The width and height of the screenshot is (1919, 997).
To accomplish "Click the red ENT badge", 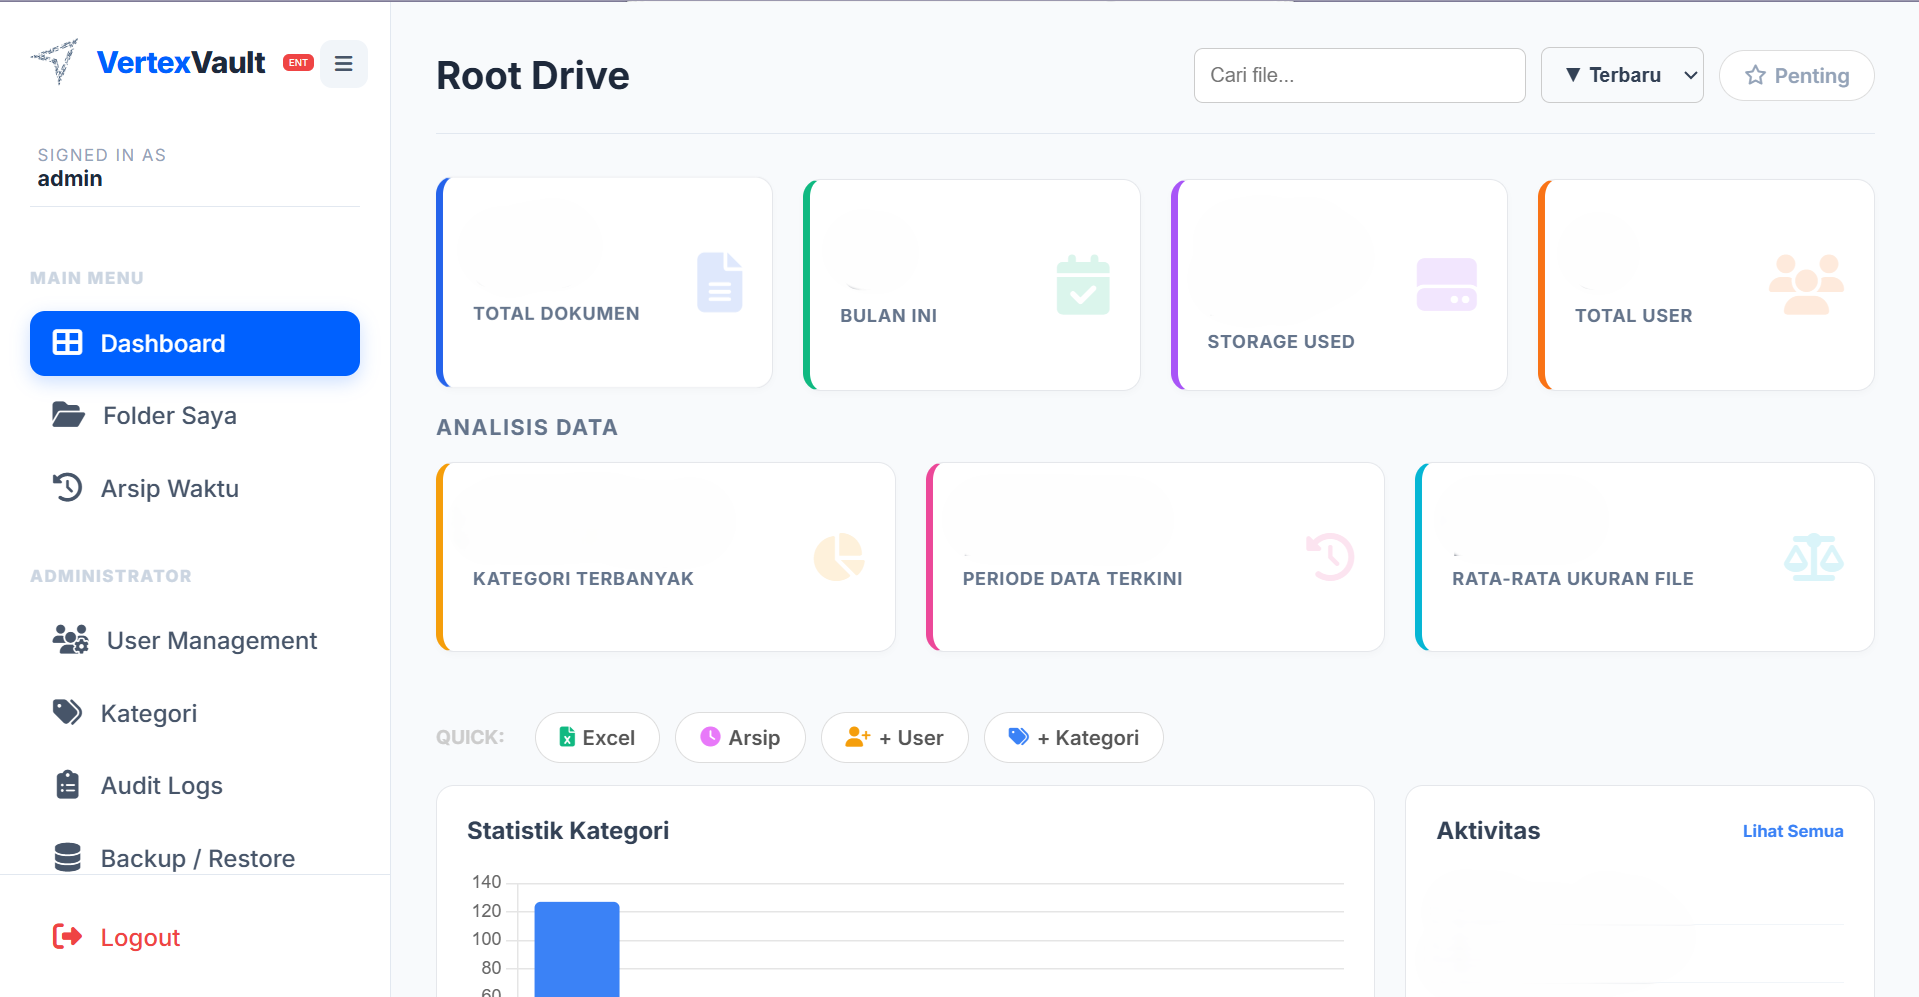I will [298, 63].
